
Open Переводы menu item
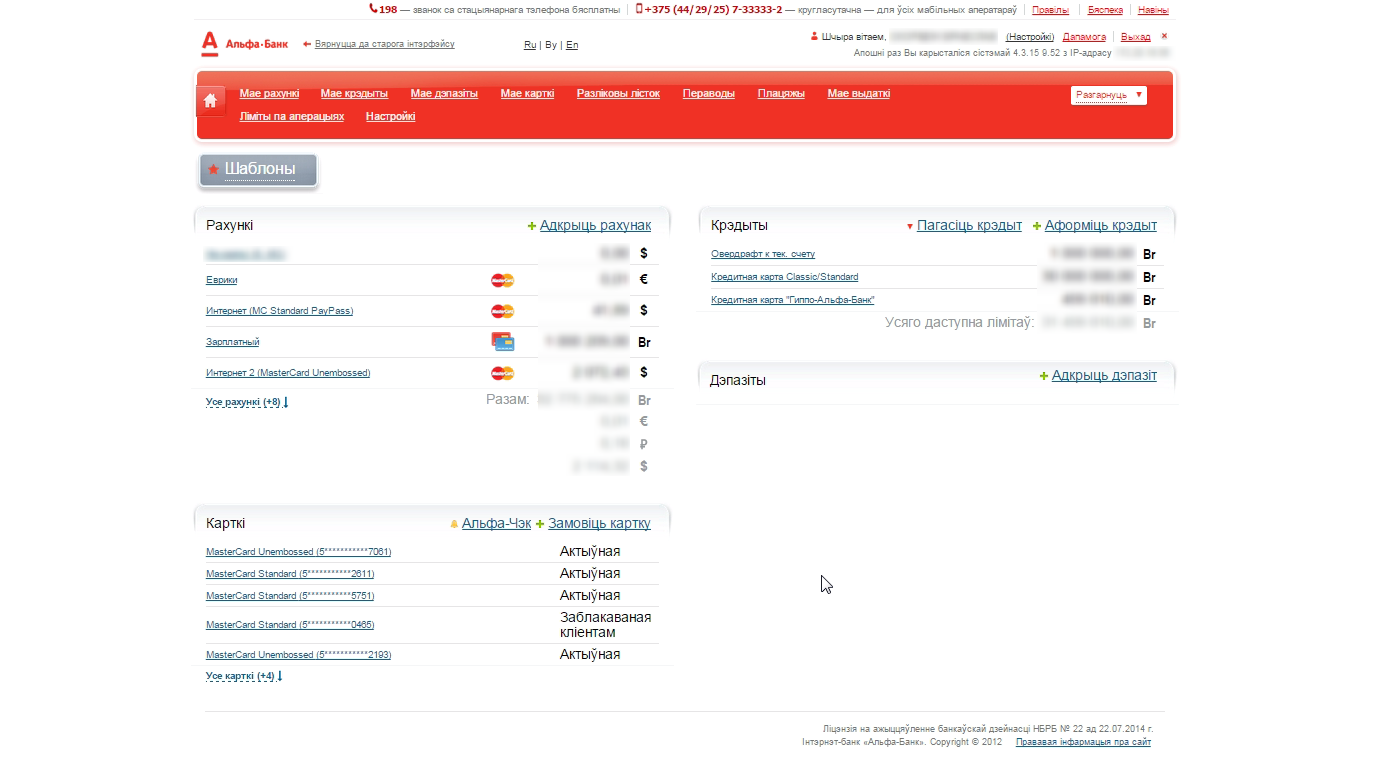pyautogui.click(x=709, y=93)
